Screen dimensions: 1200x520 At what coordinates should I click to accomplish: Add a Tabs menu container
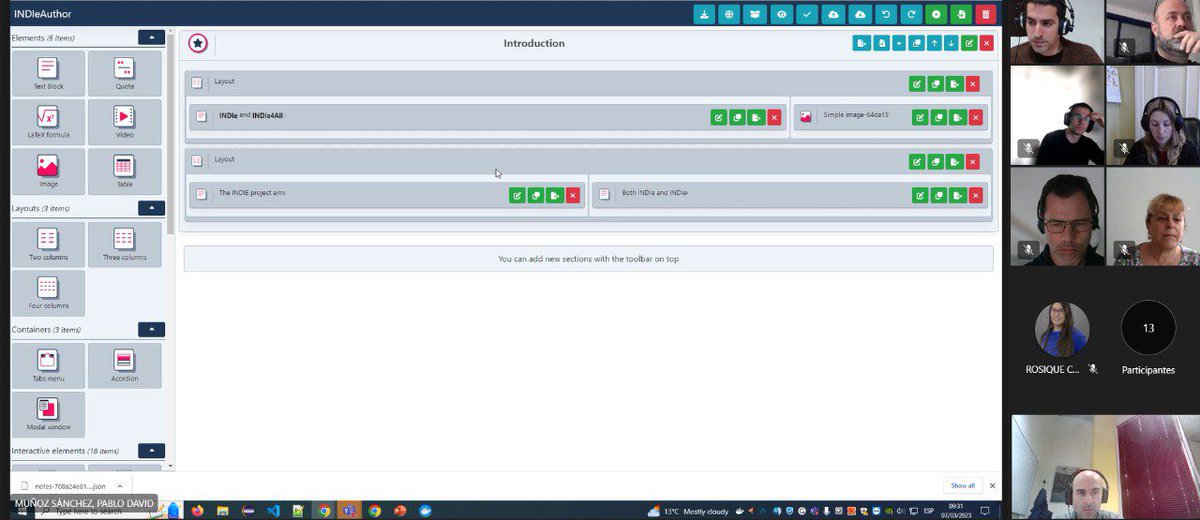point(48,365)
